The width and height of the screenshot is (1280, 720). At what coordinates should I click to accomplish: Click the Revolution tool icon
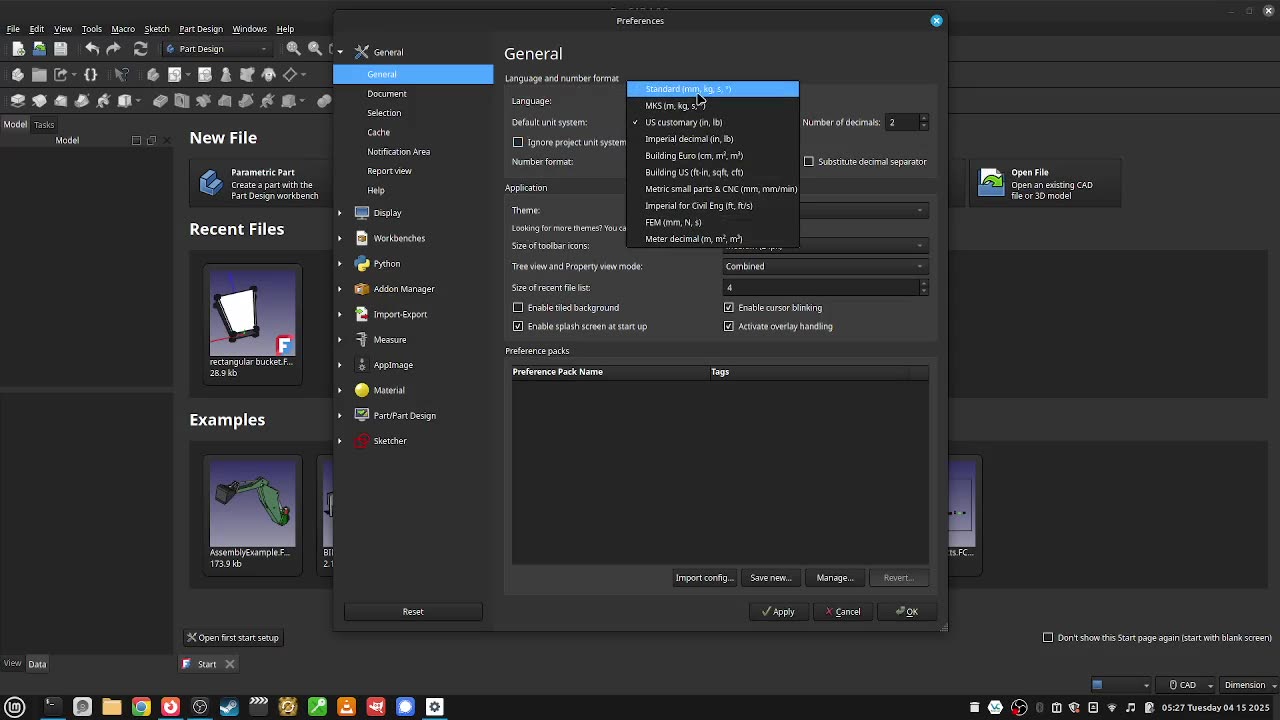coord(39,100)
